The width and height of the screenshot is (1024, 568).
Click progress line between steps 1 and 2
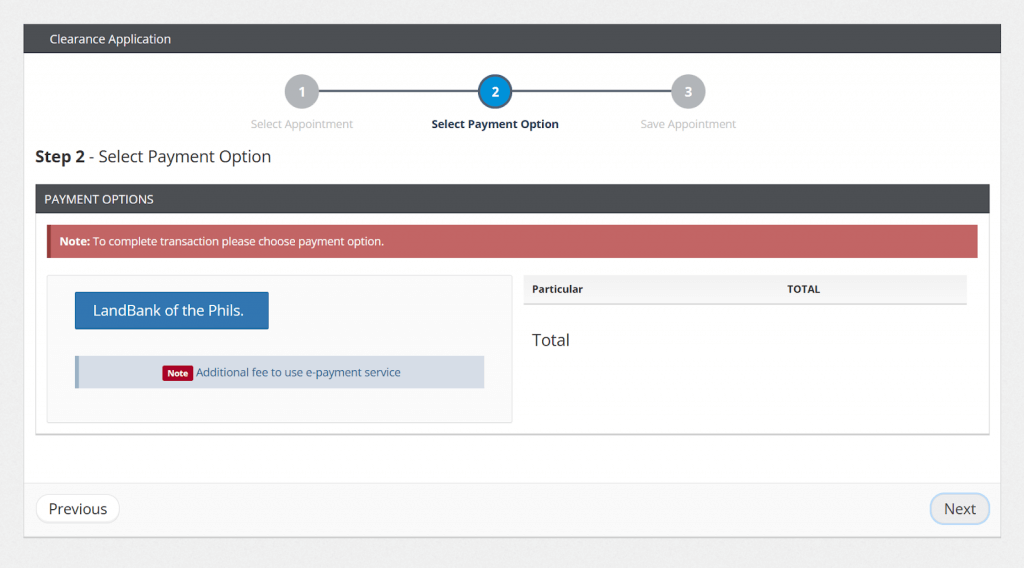398,92
